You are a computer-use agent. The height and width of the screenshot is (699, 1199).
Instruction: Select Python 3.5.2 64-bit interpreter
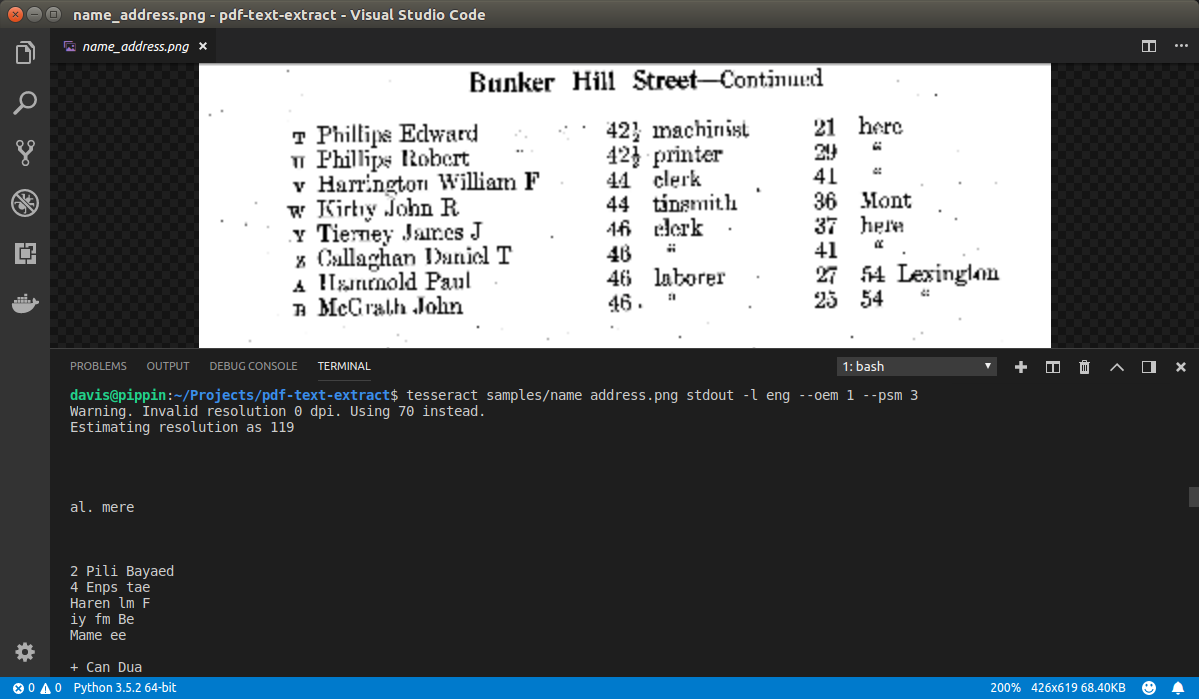(x=125, y=688)
